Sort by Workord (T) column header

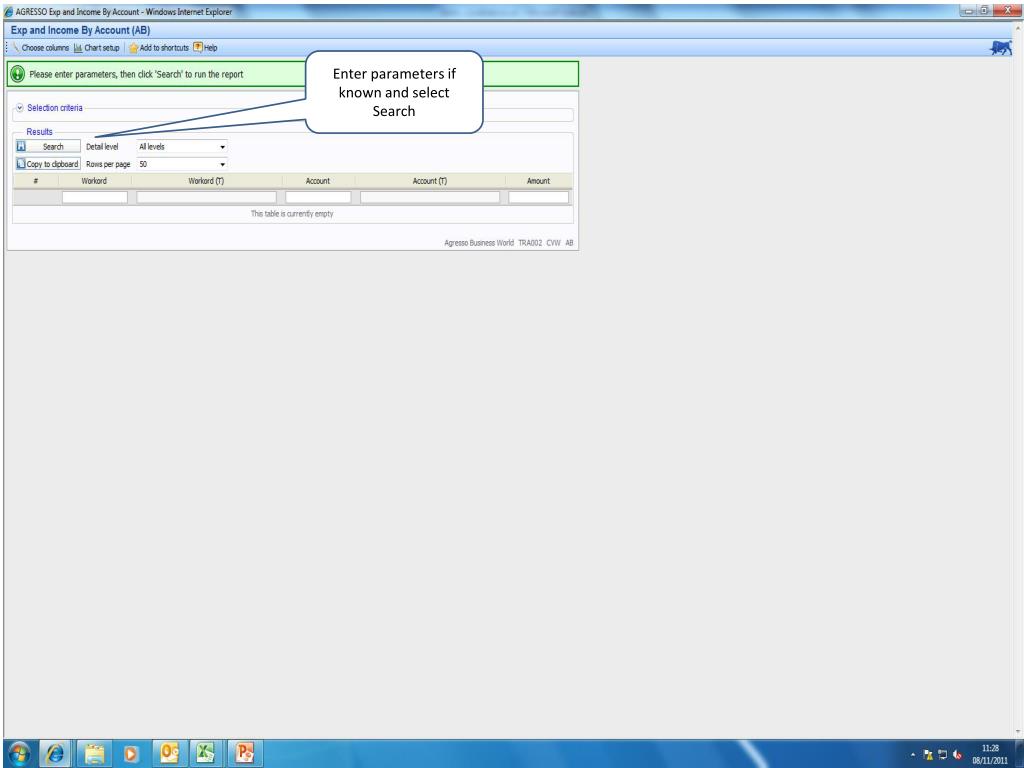point(206,181)
